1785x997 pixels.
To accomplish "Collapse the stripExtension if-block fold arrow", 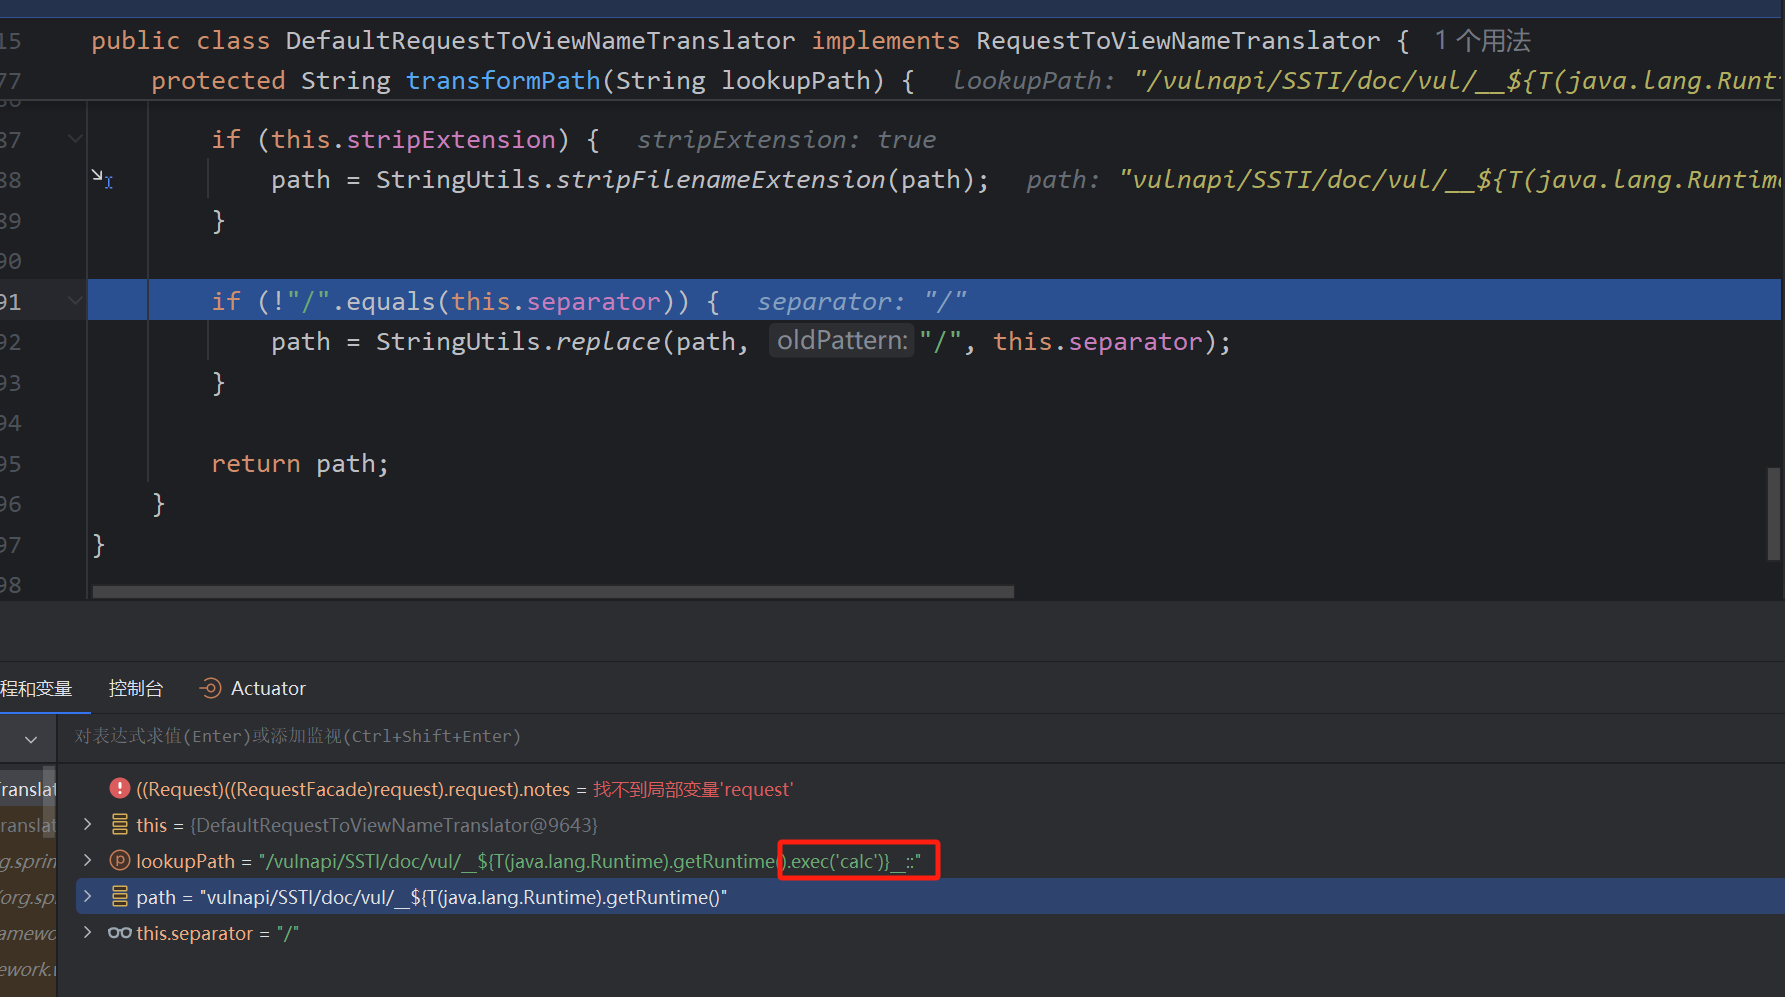I will tap(75, 139).
